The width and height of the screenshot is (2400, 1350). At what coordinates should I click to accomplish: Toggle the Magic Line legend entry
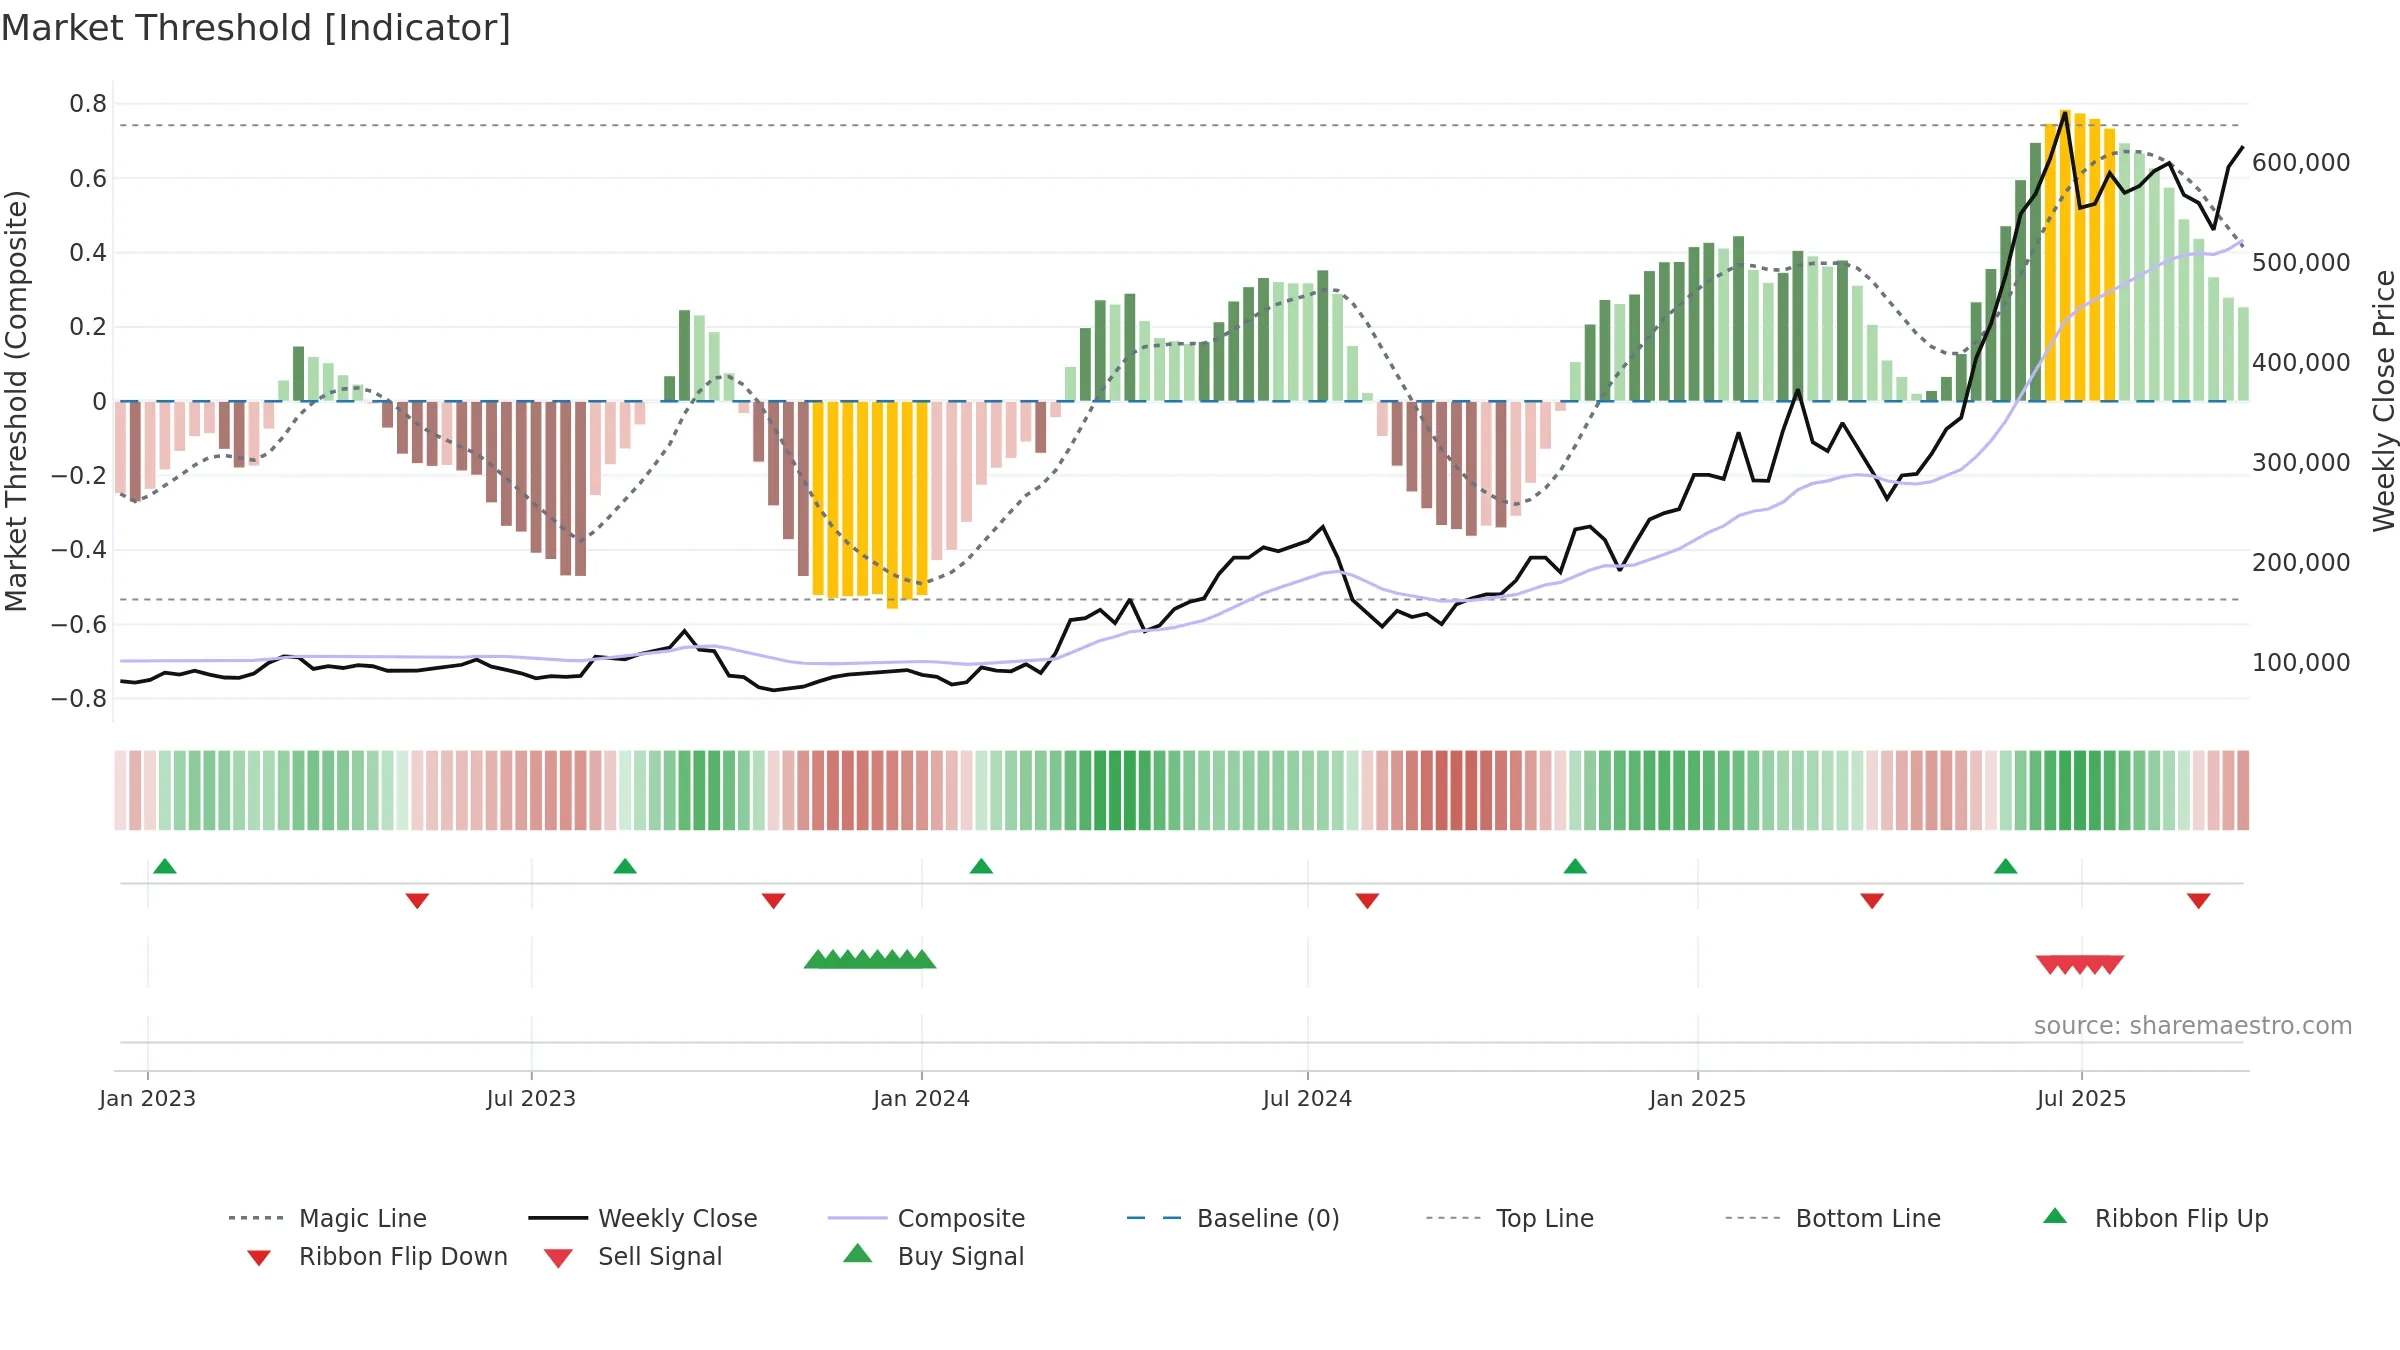tap(328, 1218)
